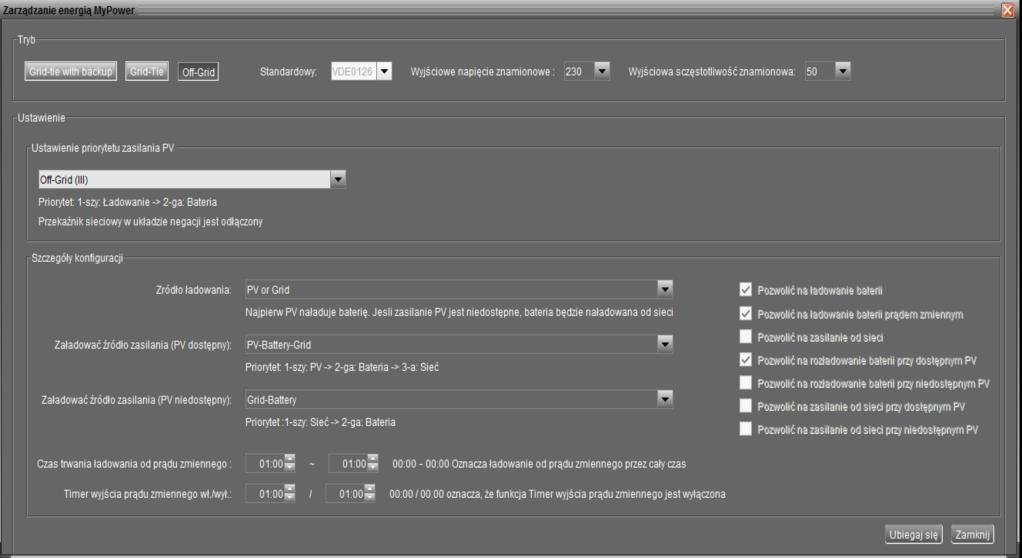Click AC charging start time field

click(x=265, y=463)
